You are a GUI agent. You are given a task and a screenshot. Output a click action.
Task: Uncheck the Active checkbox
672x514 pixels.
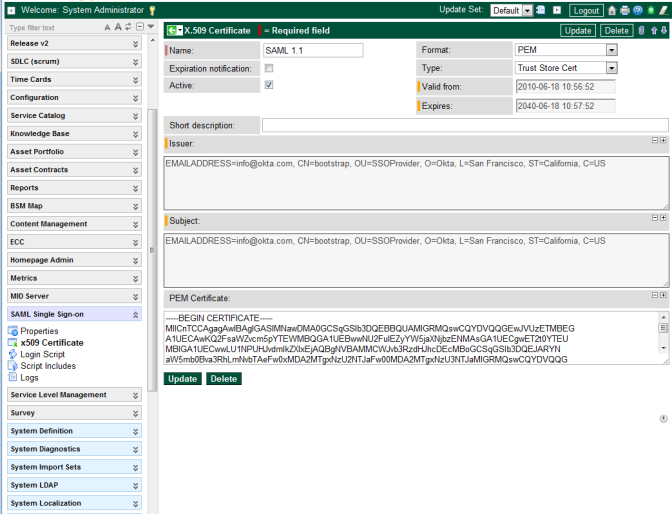click(x=269, y=86)
